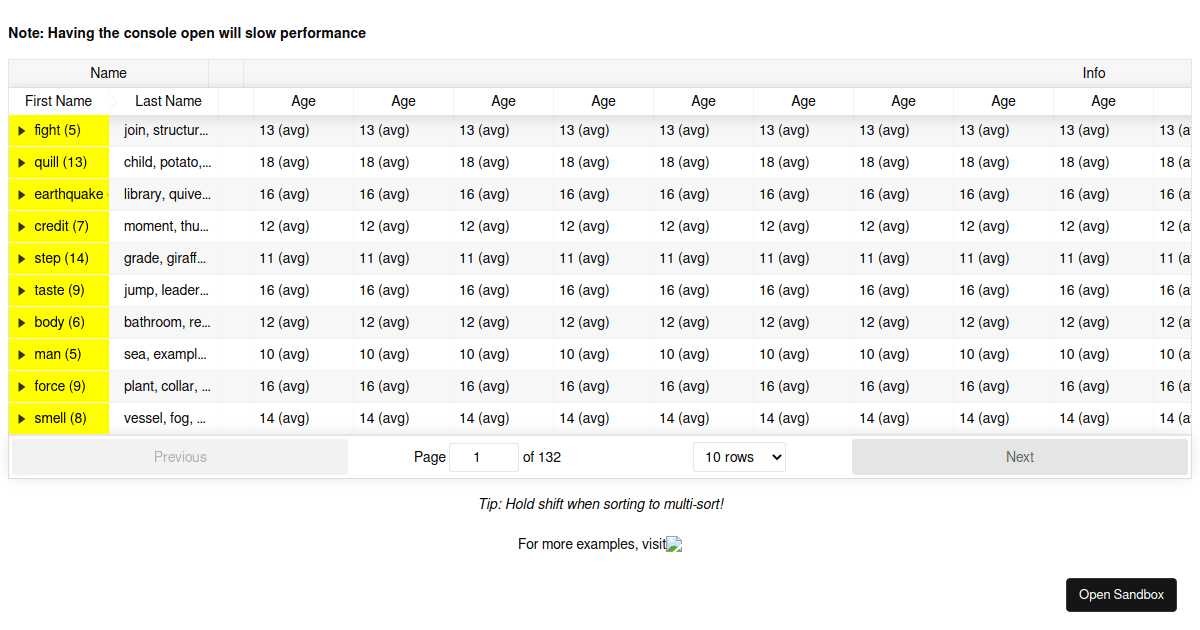Expand the "earthquake" row

click(22, 194)
